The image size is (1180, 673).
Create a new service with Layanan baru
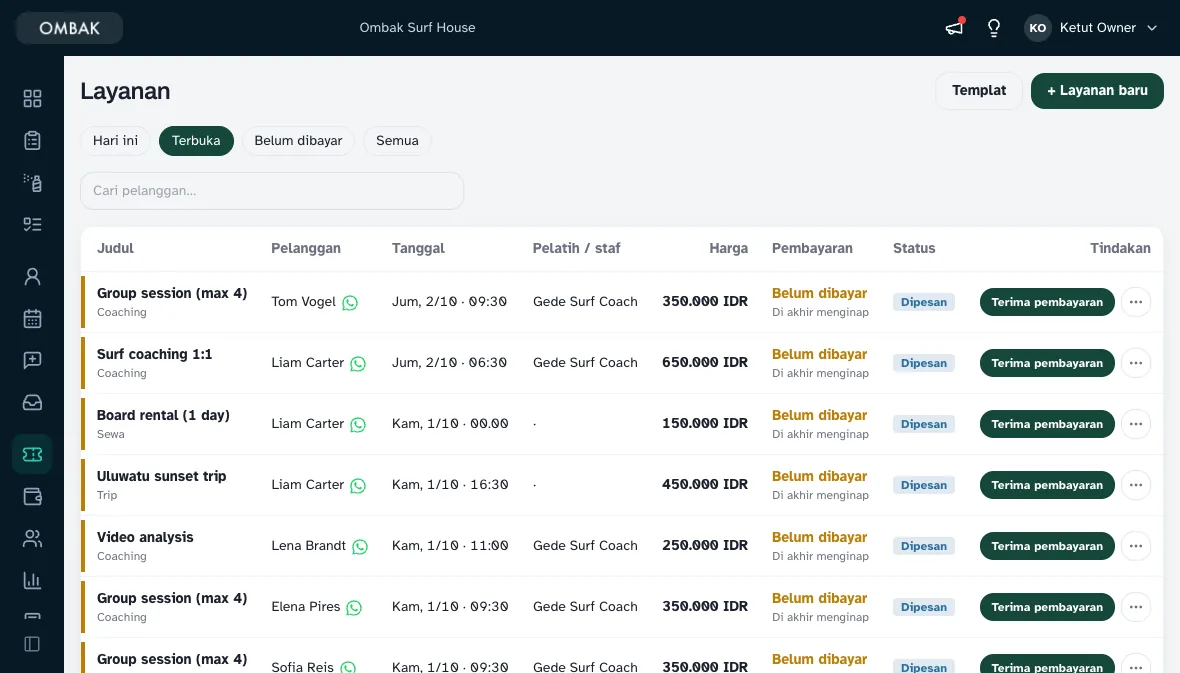(1097, 90)
